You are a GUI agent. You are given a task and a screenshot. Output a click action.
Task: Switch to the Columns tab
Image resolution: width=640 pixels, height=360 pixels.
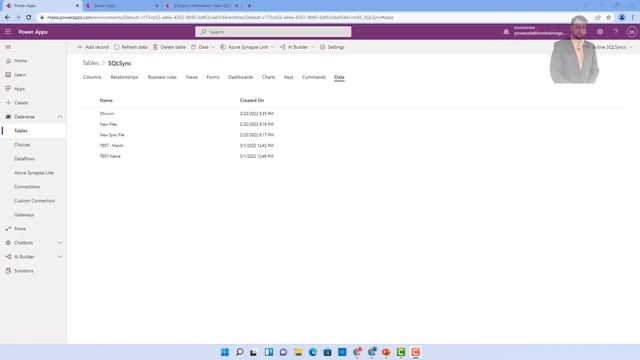(92, 77)
